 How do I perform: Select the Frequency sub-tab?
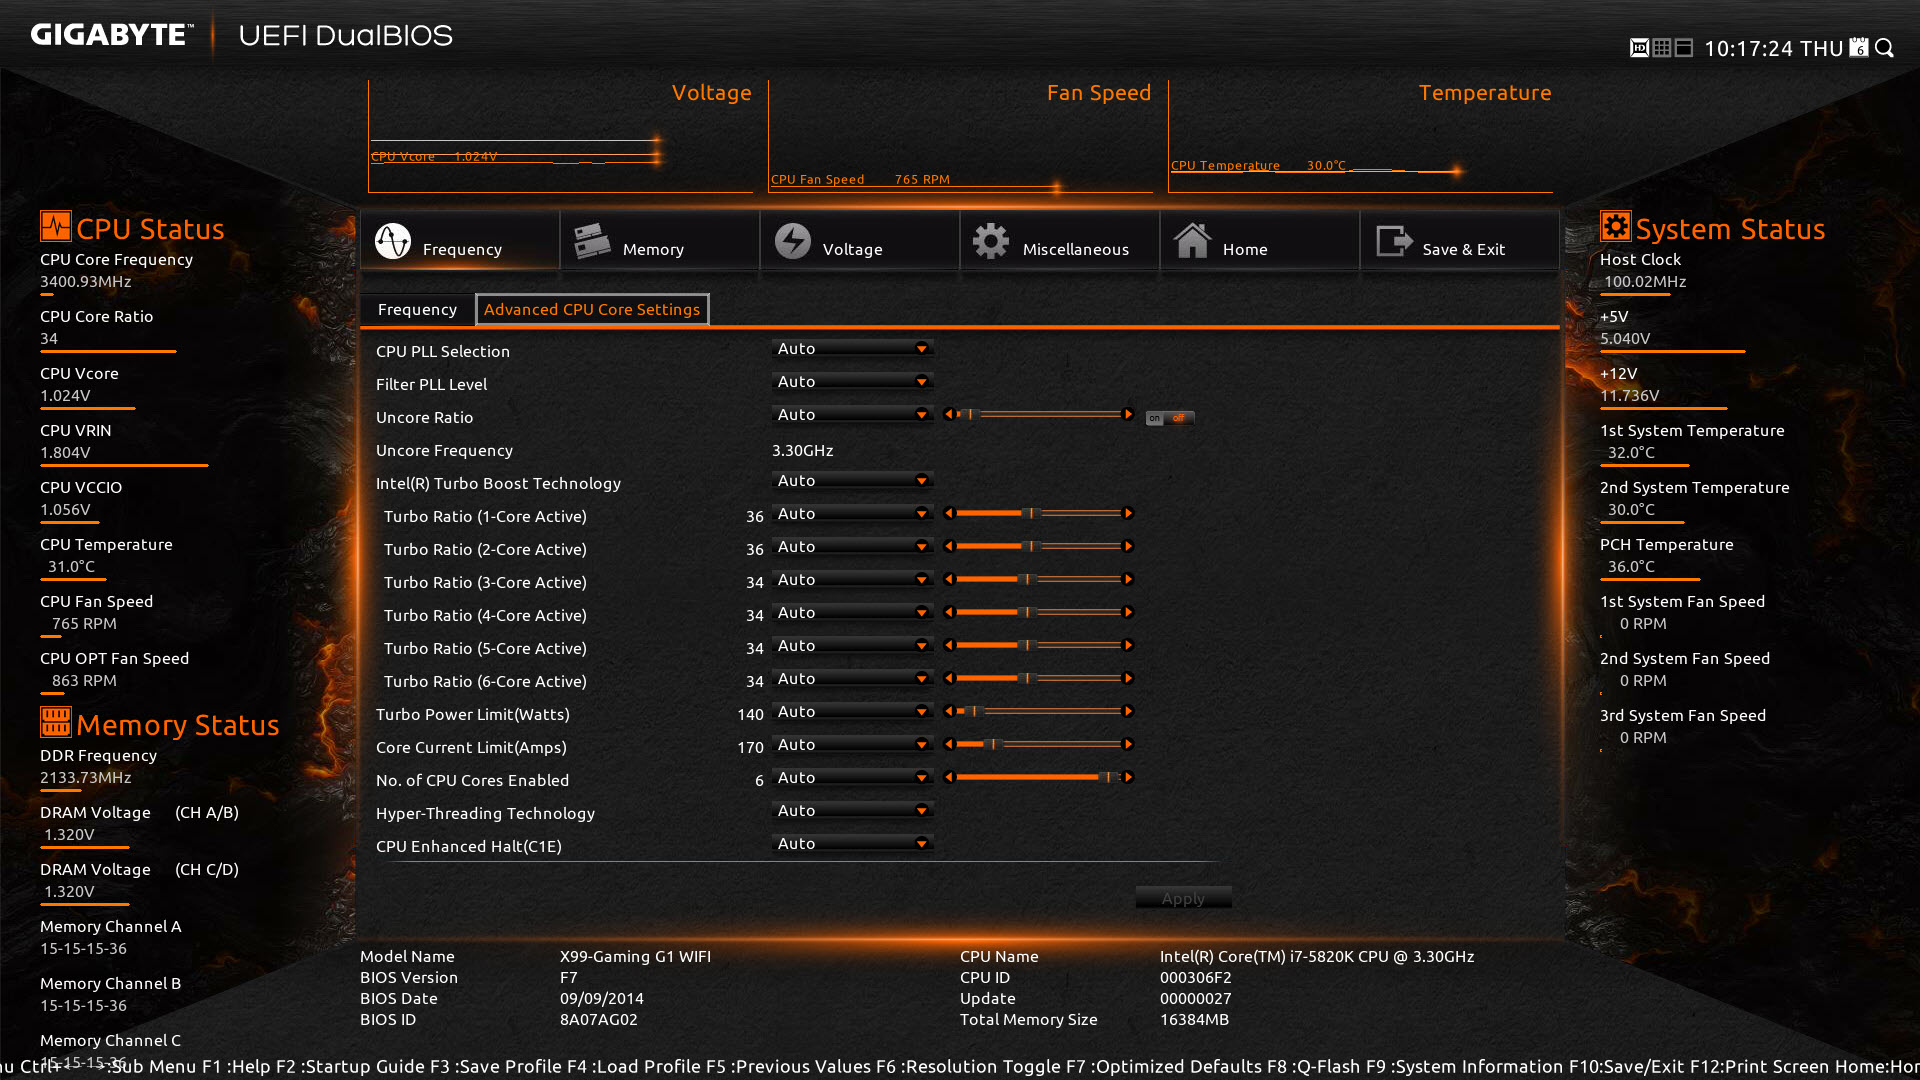(x=417, y=309)
